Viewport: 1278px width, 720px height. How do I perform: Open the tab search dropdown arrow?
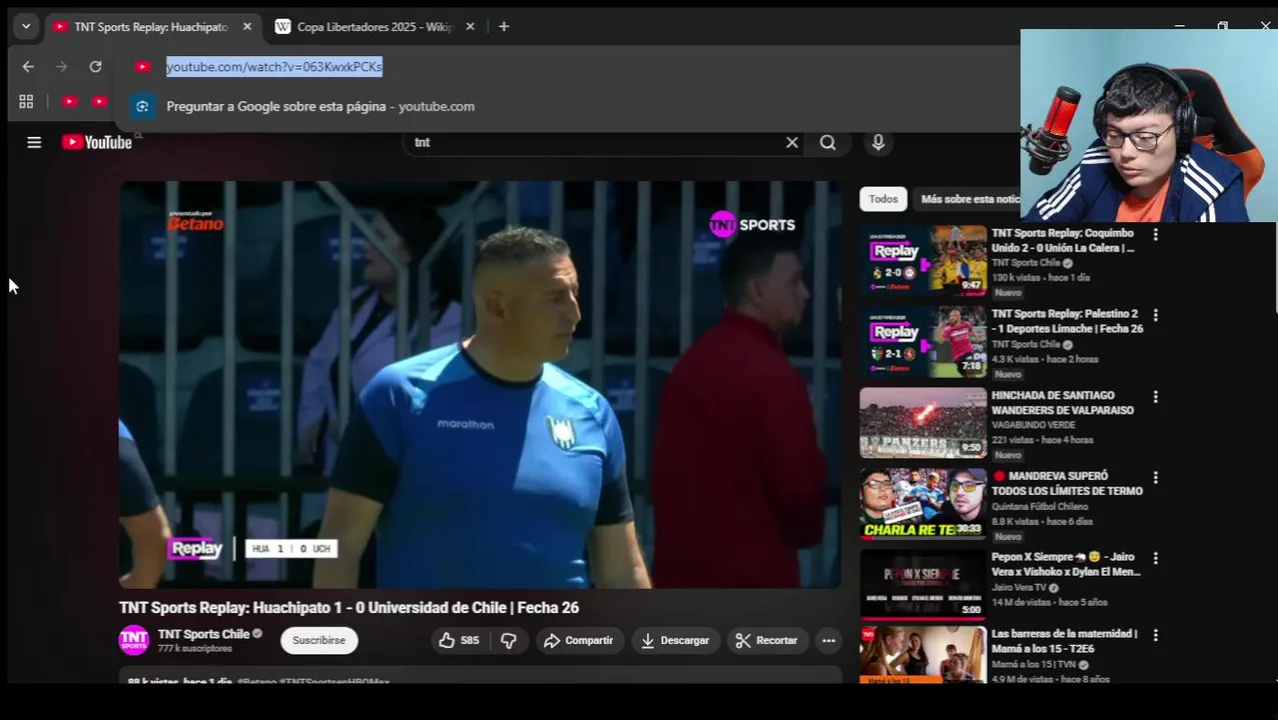pyautogui.click(x=26, y=27)
